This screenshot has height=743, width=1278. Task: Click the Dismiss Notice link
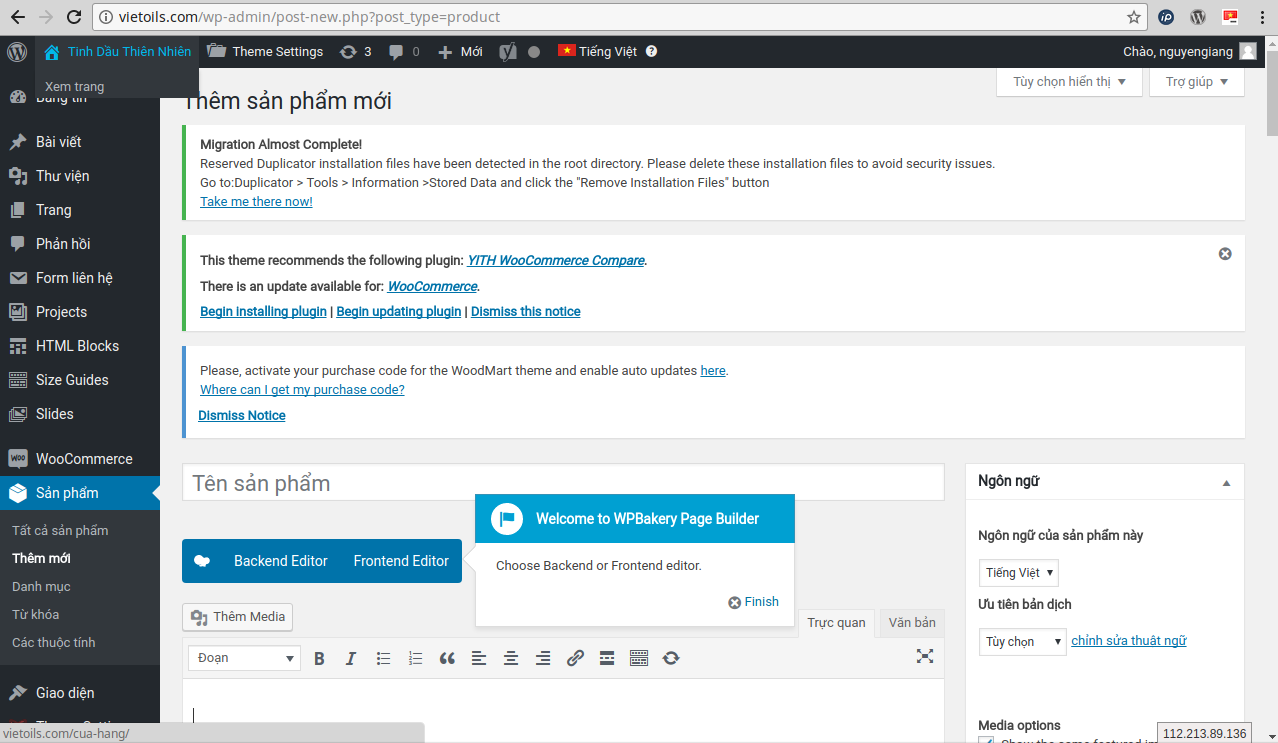click(242, 416)
